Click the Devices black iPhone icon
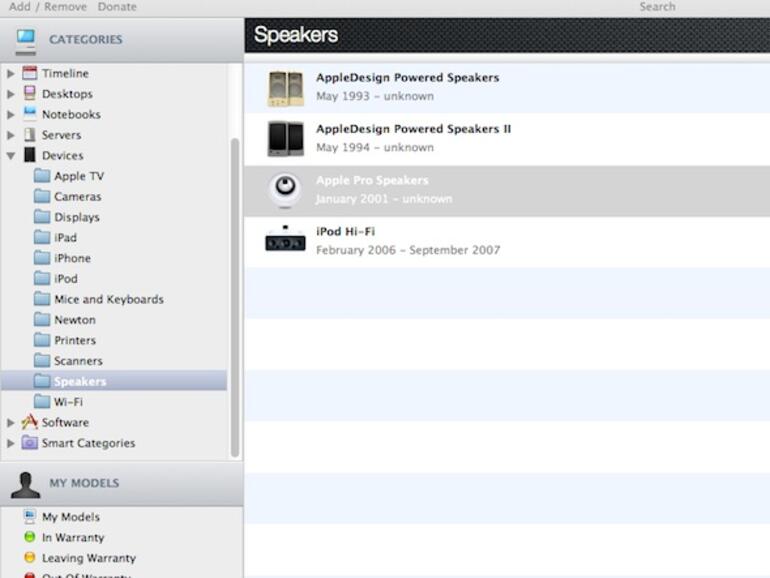Image resolution: width=770 pixels, height=578 pixels. pyautogui.click(x=29, y=155)
